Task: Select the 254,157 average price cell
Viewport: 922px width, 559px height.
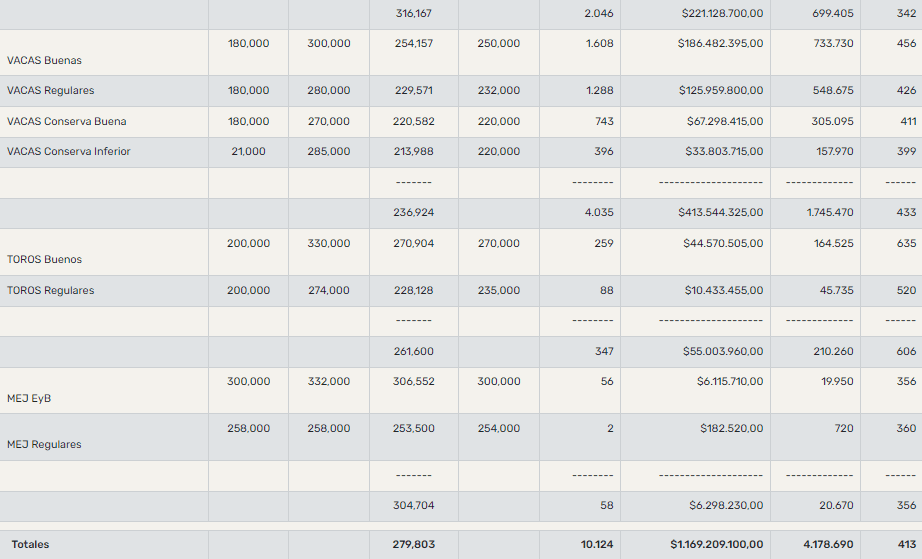Action: (x=415, y=44)
